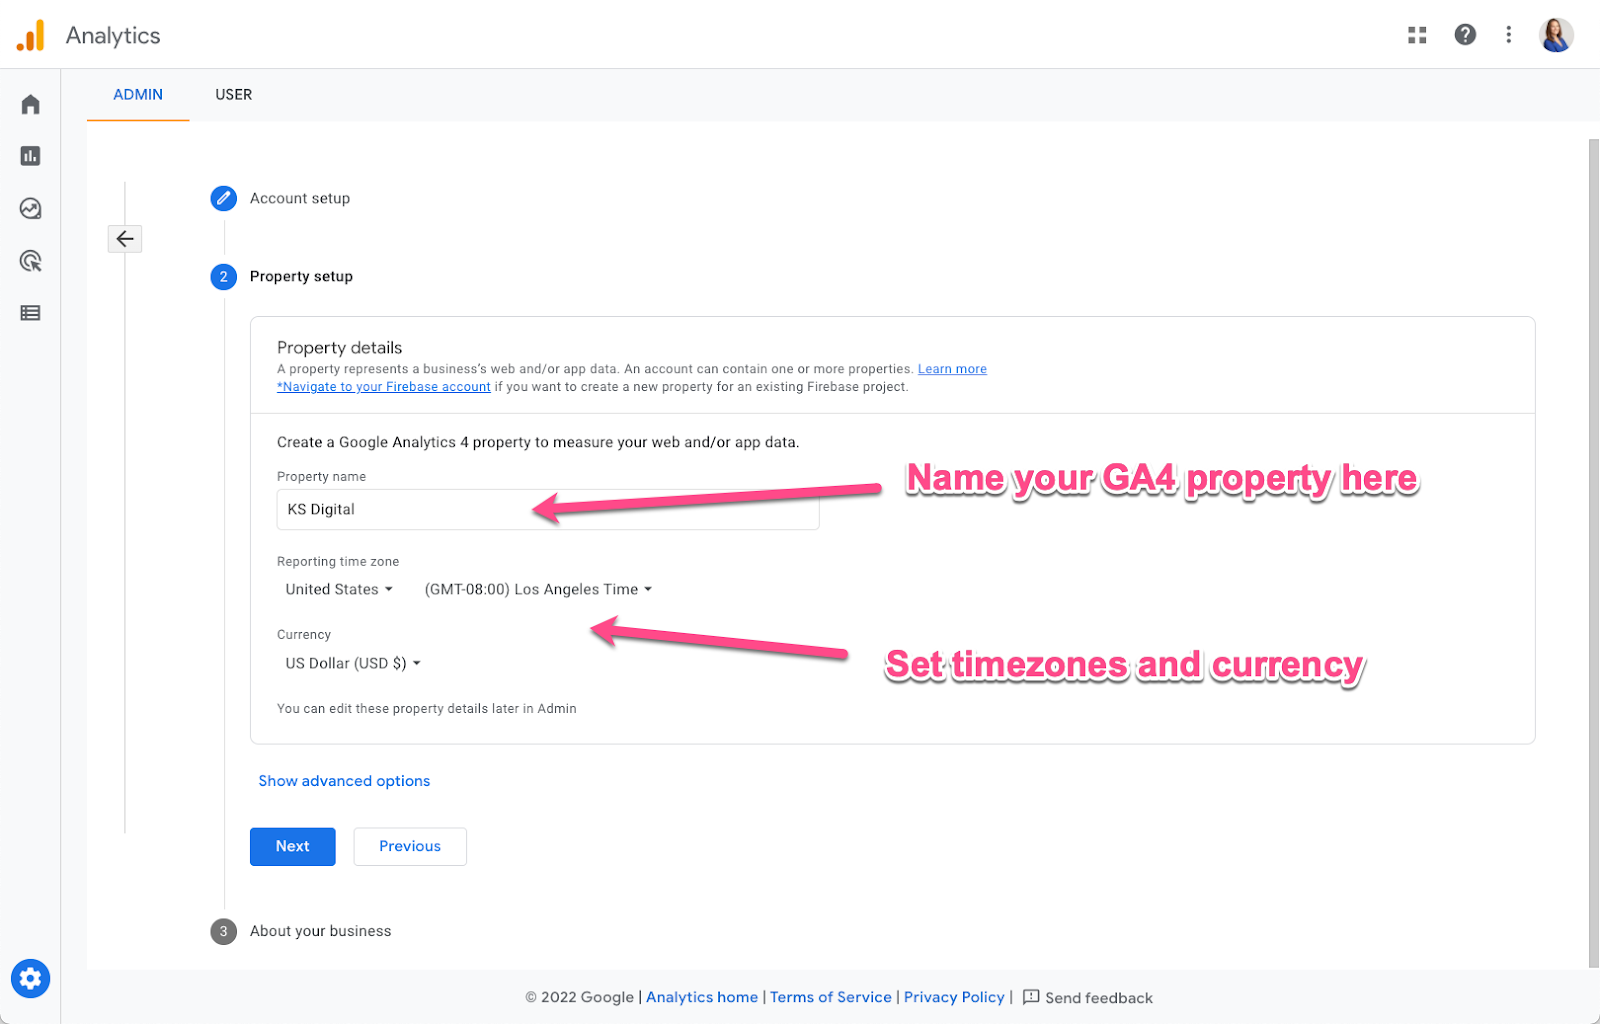This screenshot has width=1600, height=1024.
Task: Click the Property name field label
Action: pos(321,477)
